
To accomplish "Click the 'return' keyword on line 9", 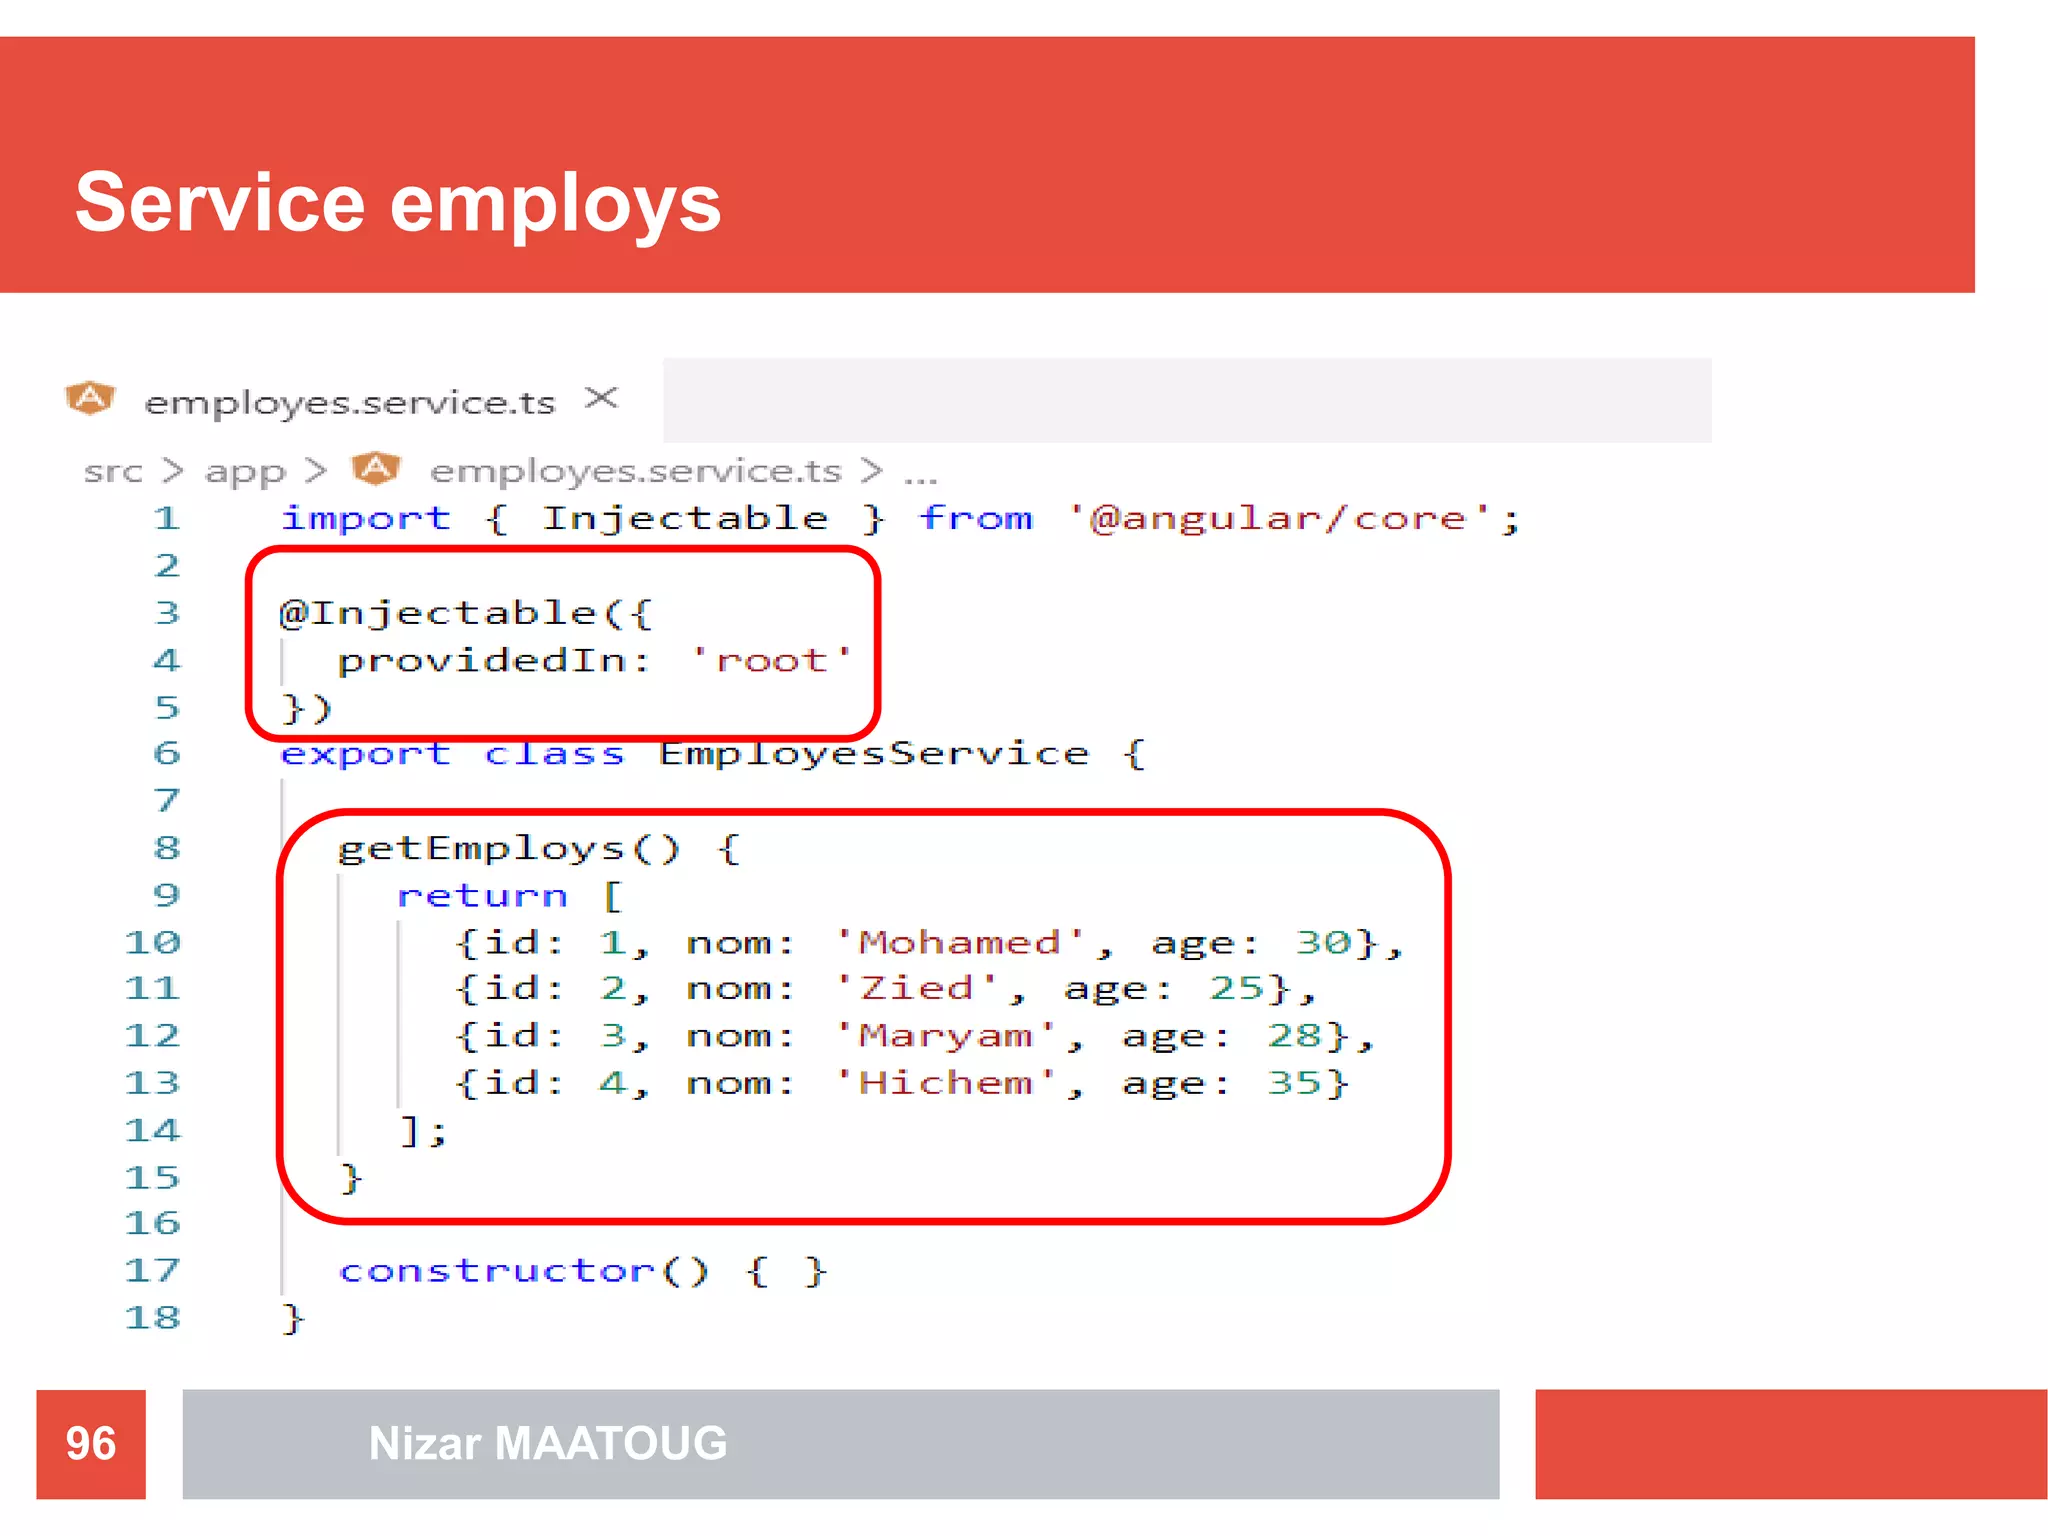I will coord(482,896).
